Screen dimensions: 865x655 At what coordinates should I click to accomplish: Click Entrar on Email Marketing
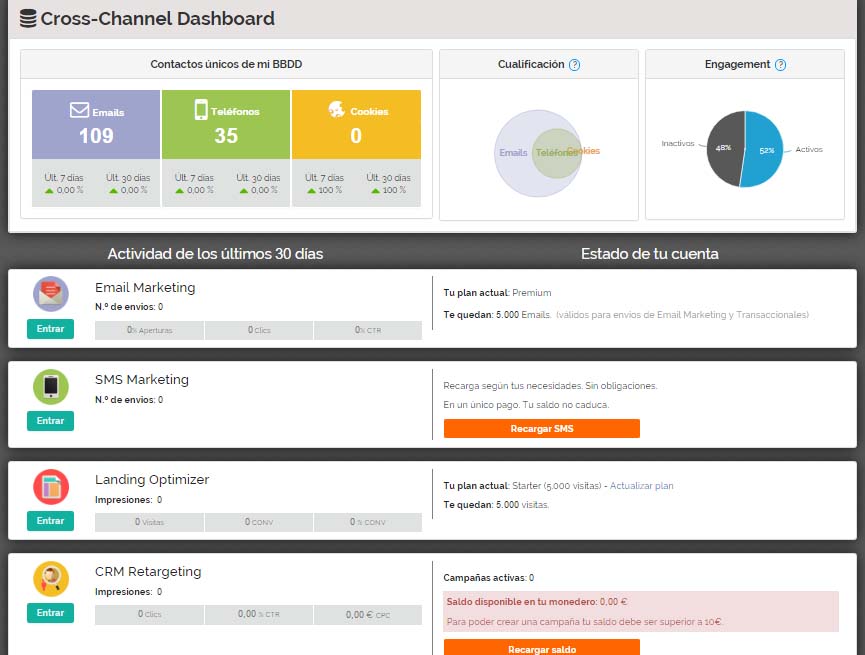pyautogui.click(x=49, y=327)
